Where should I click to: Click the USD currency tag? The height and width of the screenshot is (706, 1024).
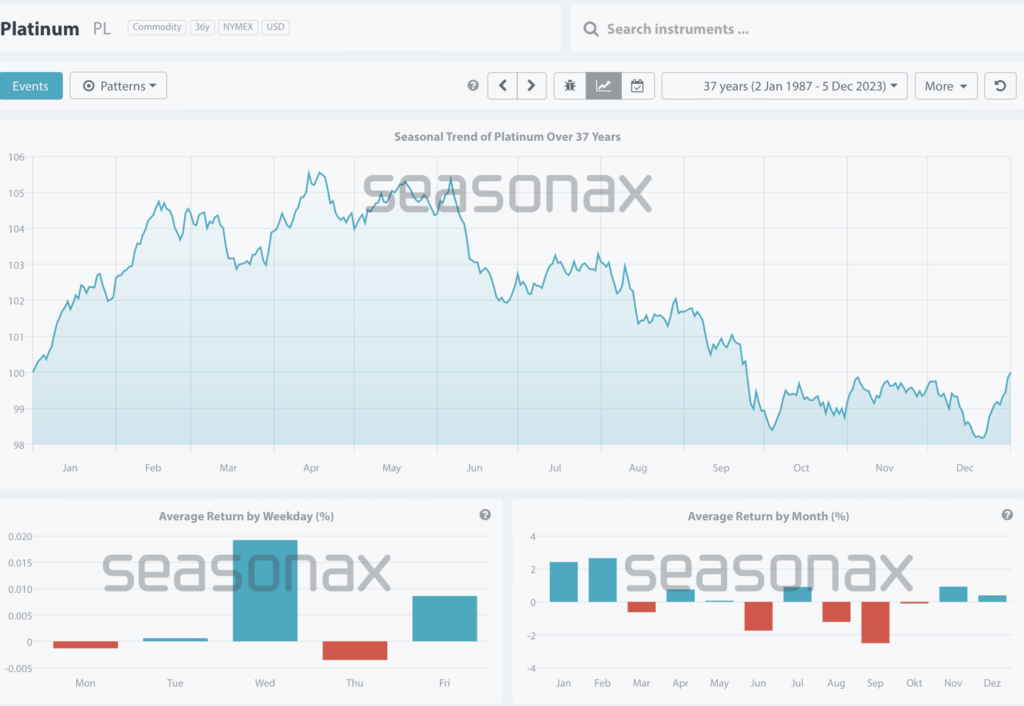click(275, 28)
